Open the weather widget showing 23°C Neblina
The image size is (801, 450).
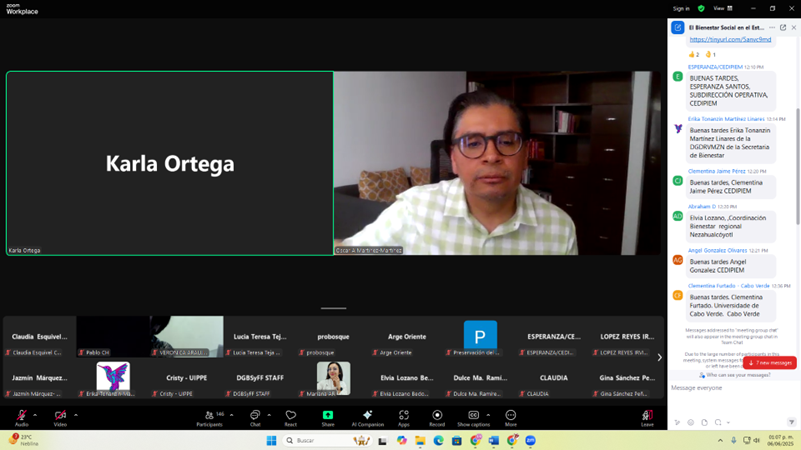[x=24, y=440]
